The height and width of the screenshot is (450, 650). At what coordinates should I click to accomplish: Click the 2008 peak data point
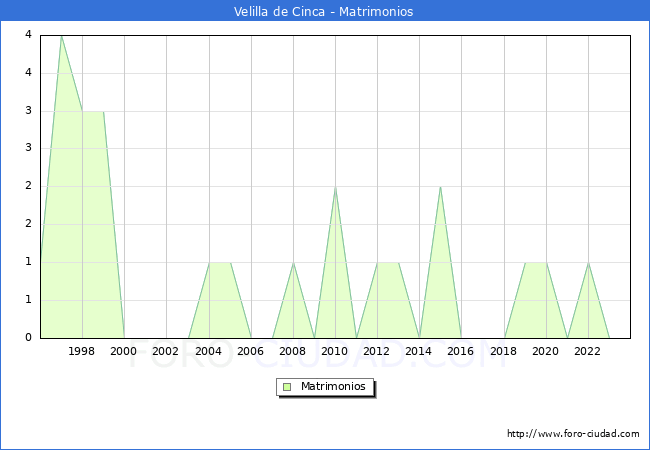(x=293, y=262)
